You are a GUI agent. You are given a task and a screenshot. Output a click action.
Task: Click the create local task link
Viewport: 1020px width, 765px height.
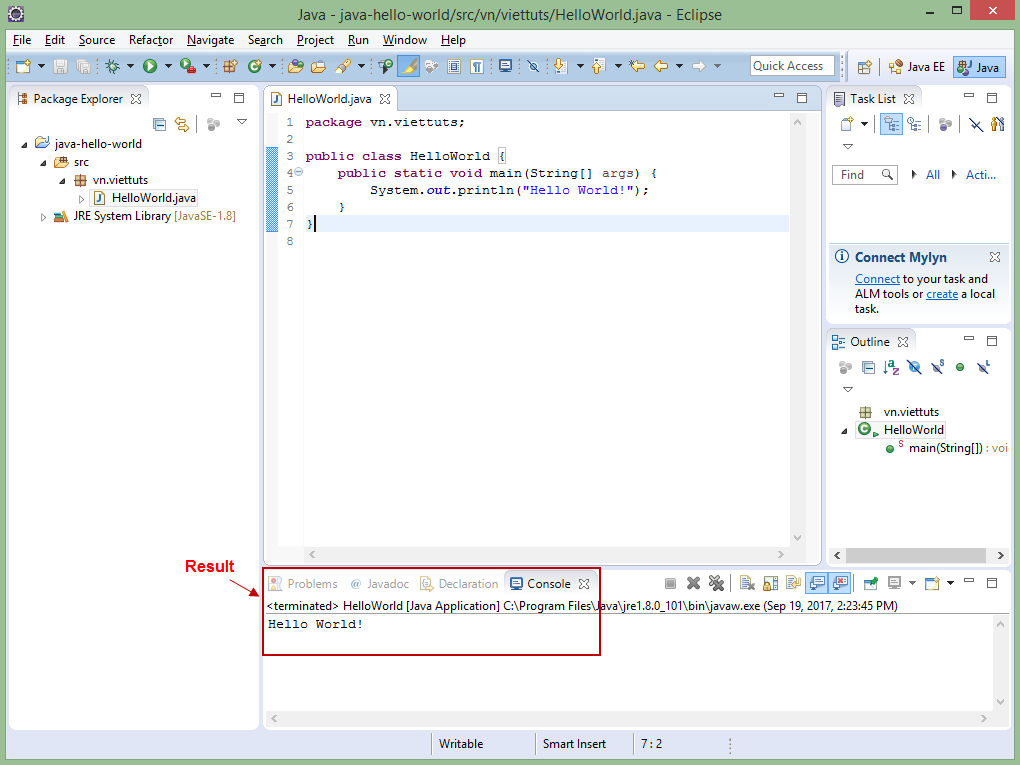(942, 294)
